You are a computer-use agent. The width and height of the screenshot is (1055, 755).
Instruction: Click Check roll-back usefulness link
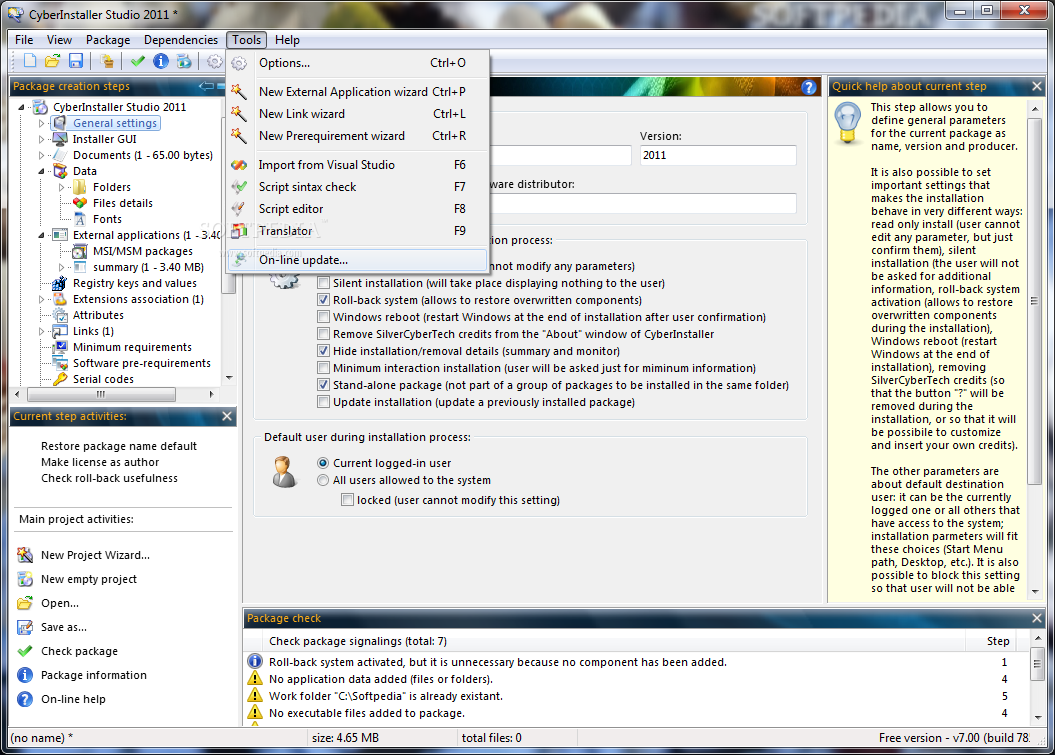(x=110, y=478)
